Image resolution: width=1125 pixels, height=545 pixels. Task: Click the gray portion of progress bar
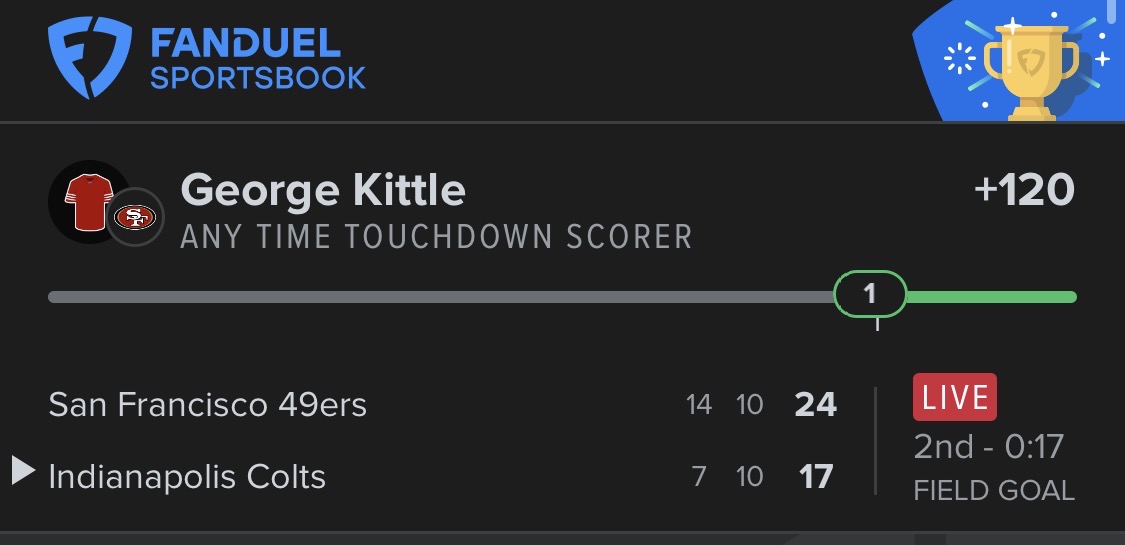coord(440,297)
